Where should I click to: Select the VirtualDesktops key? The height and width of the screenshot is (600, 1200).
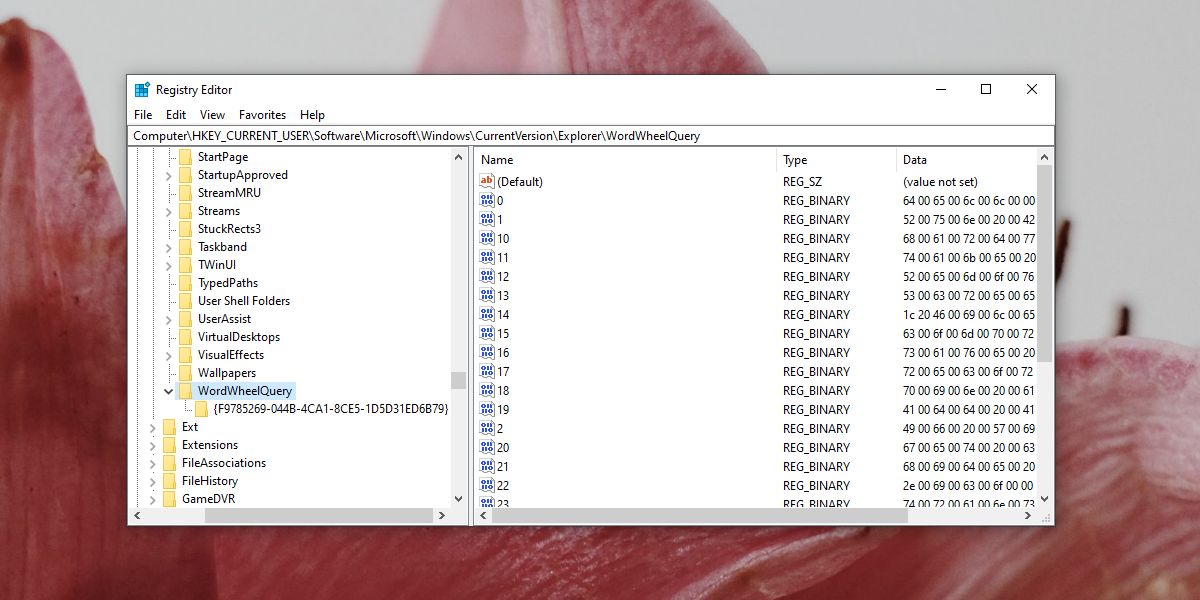point(239,337)
